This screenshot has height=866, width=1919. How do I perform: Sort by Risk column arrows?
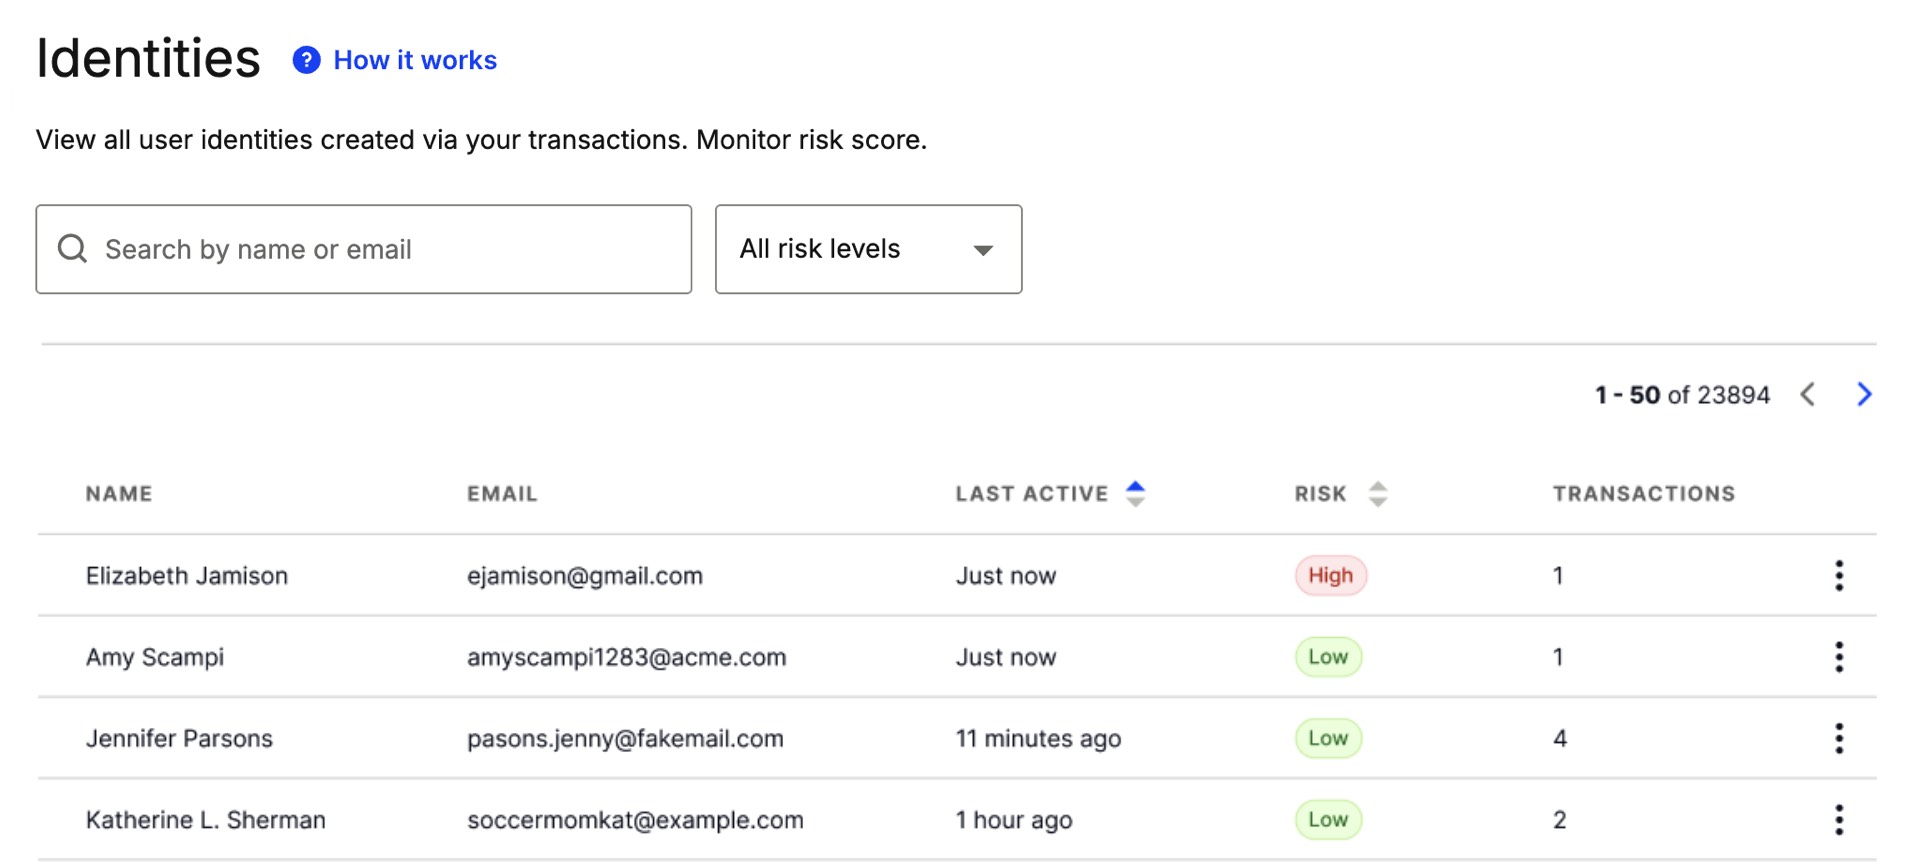pos(1378,493)
